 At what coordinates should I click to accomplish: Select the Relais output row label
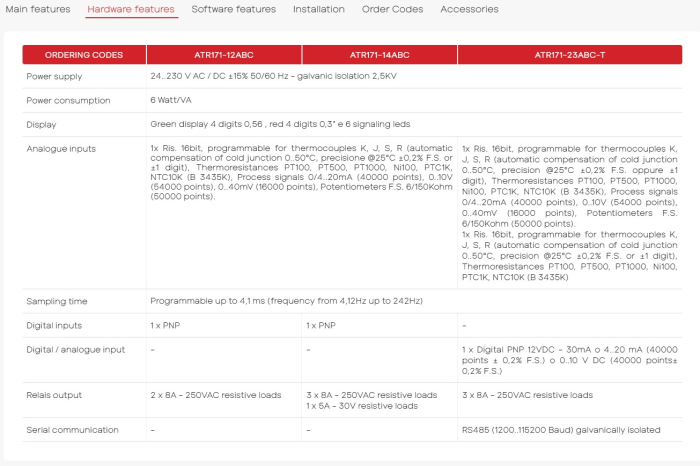click(54, 395)
